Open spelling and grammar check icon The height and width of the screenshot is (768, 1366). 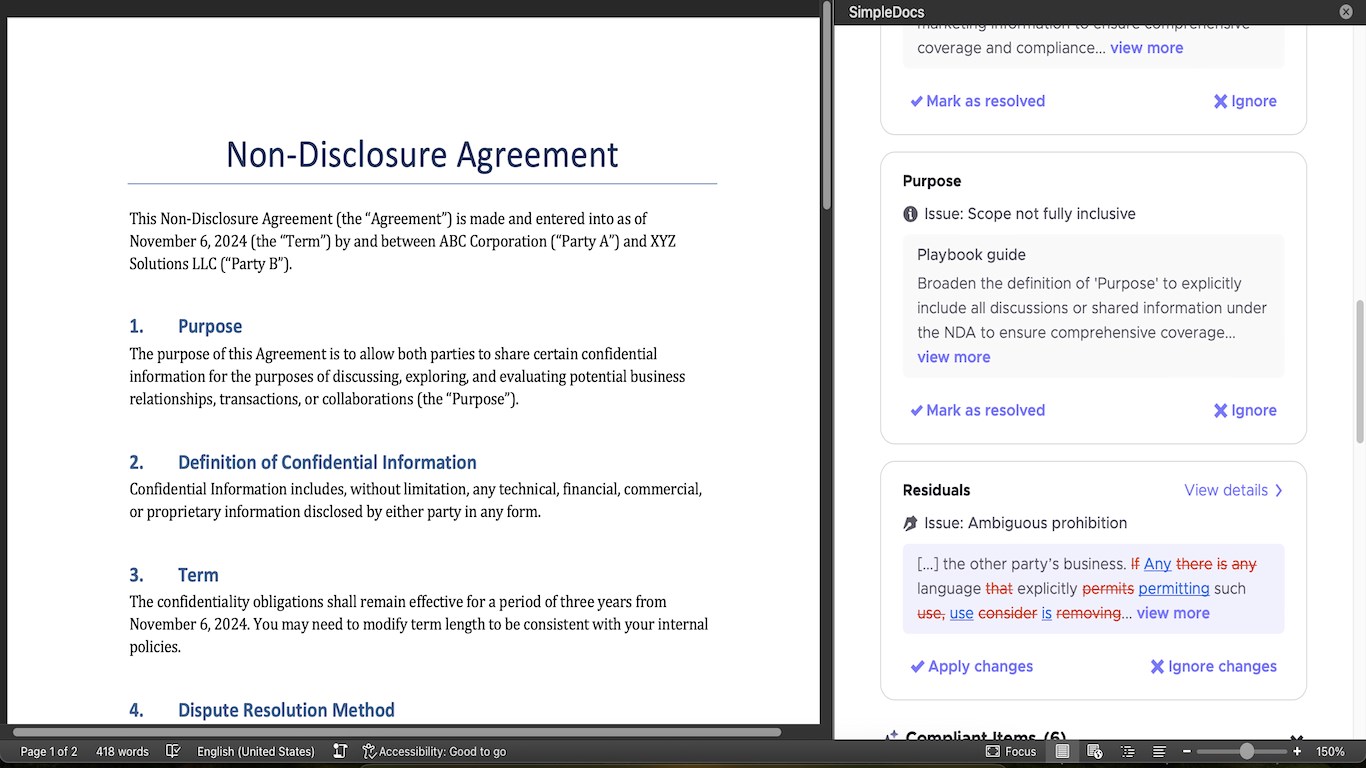(173, 751)
